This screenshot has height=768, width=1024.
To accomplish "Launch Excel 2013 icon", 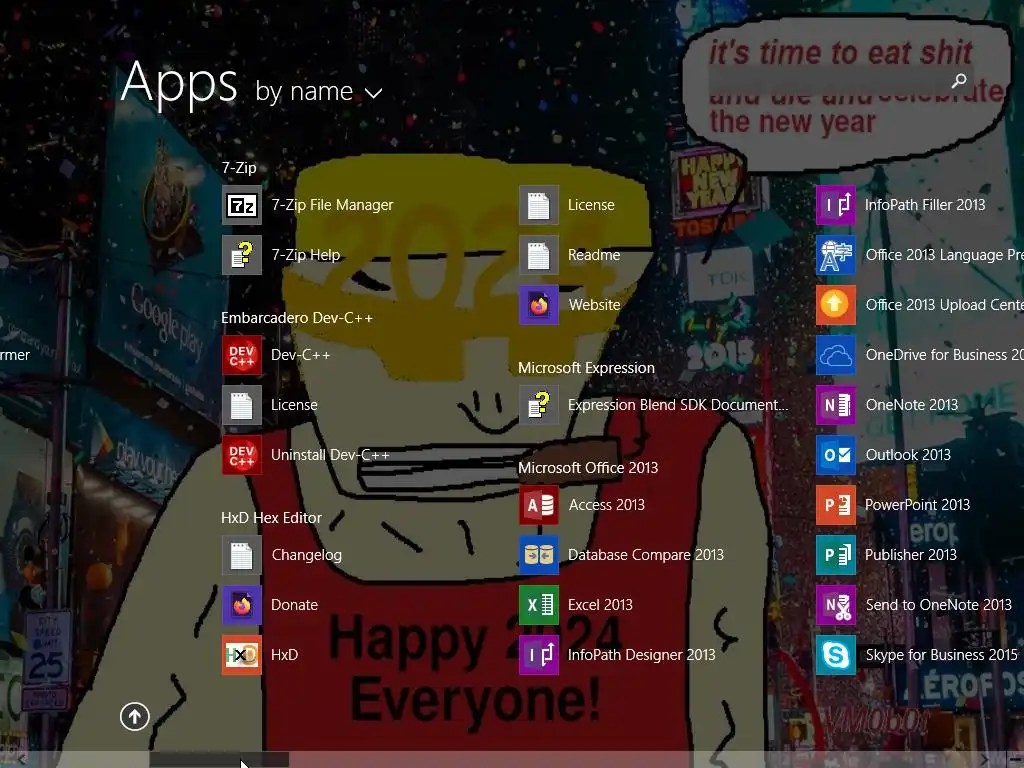I will (539, 605).
